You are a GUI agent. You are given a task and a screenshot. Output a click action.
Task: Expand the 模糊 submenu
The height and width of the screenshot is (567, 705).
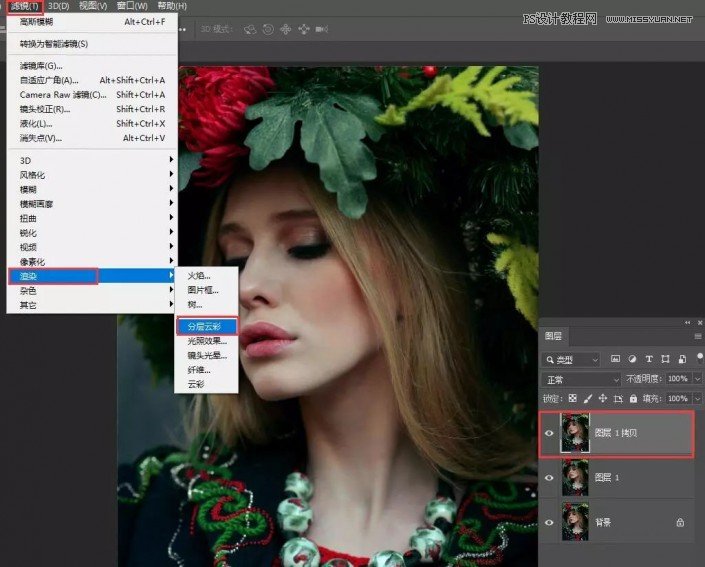[x=92, y=189]
